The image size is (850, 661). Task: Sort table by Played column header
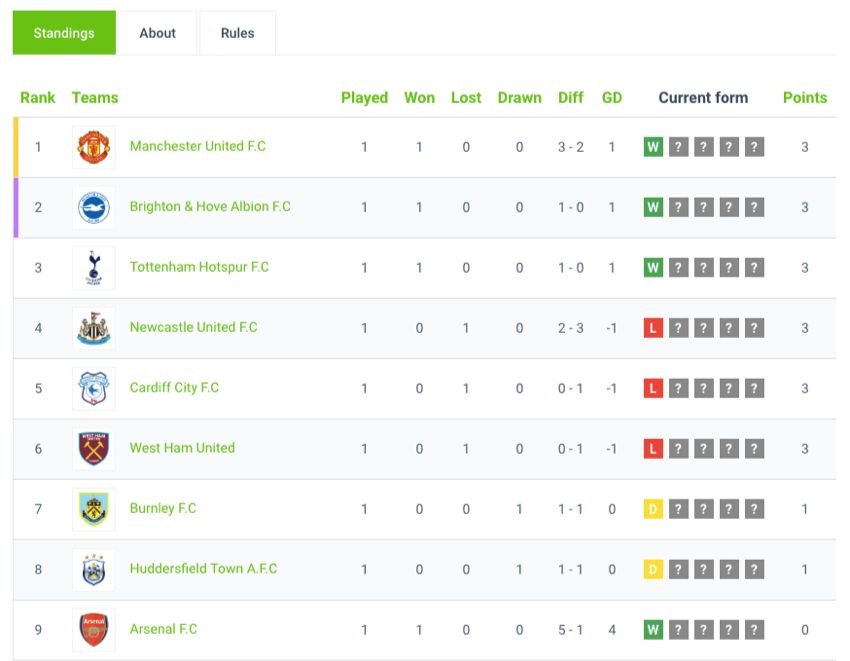(x=364, y=98)
